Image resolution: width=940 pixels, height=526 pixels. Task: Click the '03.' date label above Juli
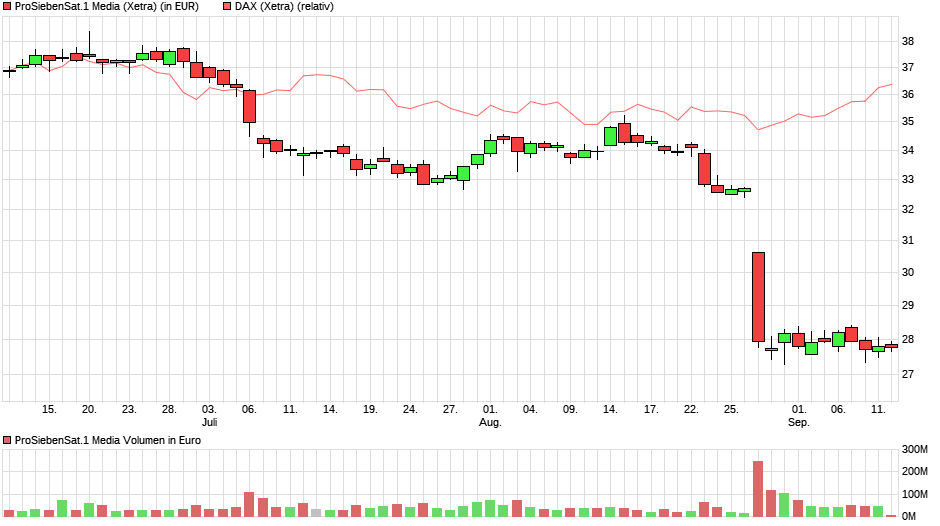pyautogui.click(x=209, y=409)
